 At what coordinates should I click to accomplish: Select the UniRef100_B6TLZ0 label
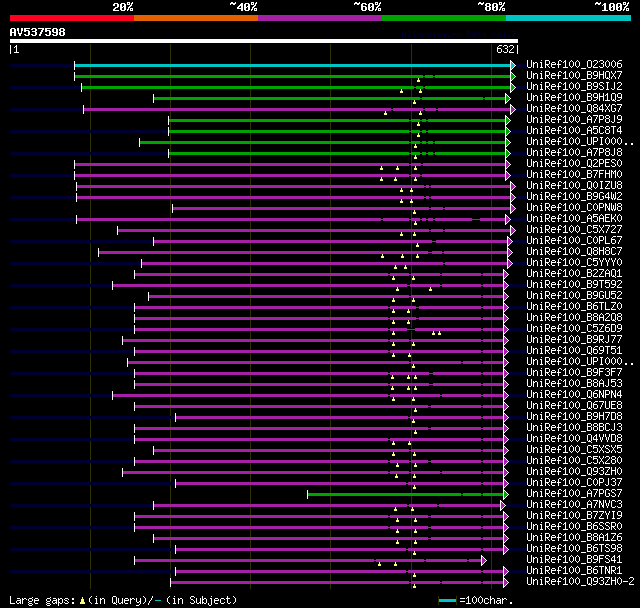574,307
